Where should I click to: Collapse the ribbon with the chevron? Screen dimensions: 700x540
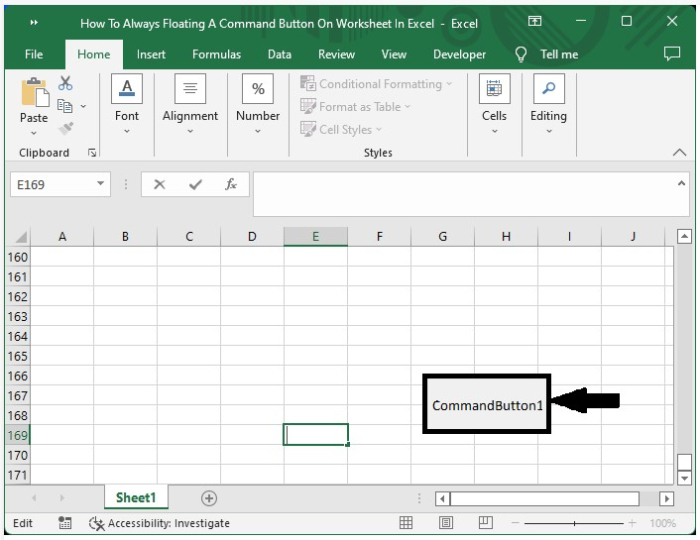679,152
